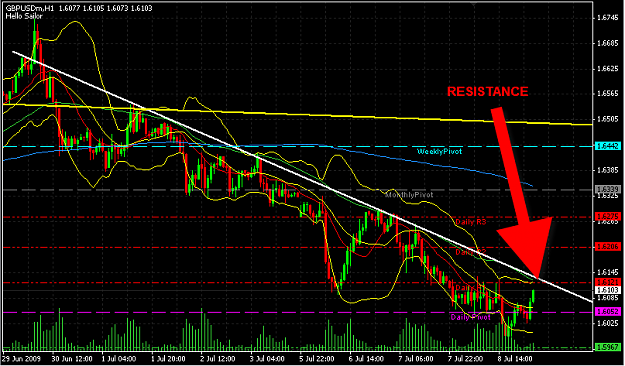Click the '7 Jul 22:00' time axis label

coord(466,359)
